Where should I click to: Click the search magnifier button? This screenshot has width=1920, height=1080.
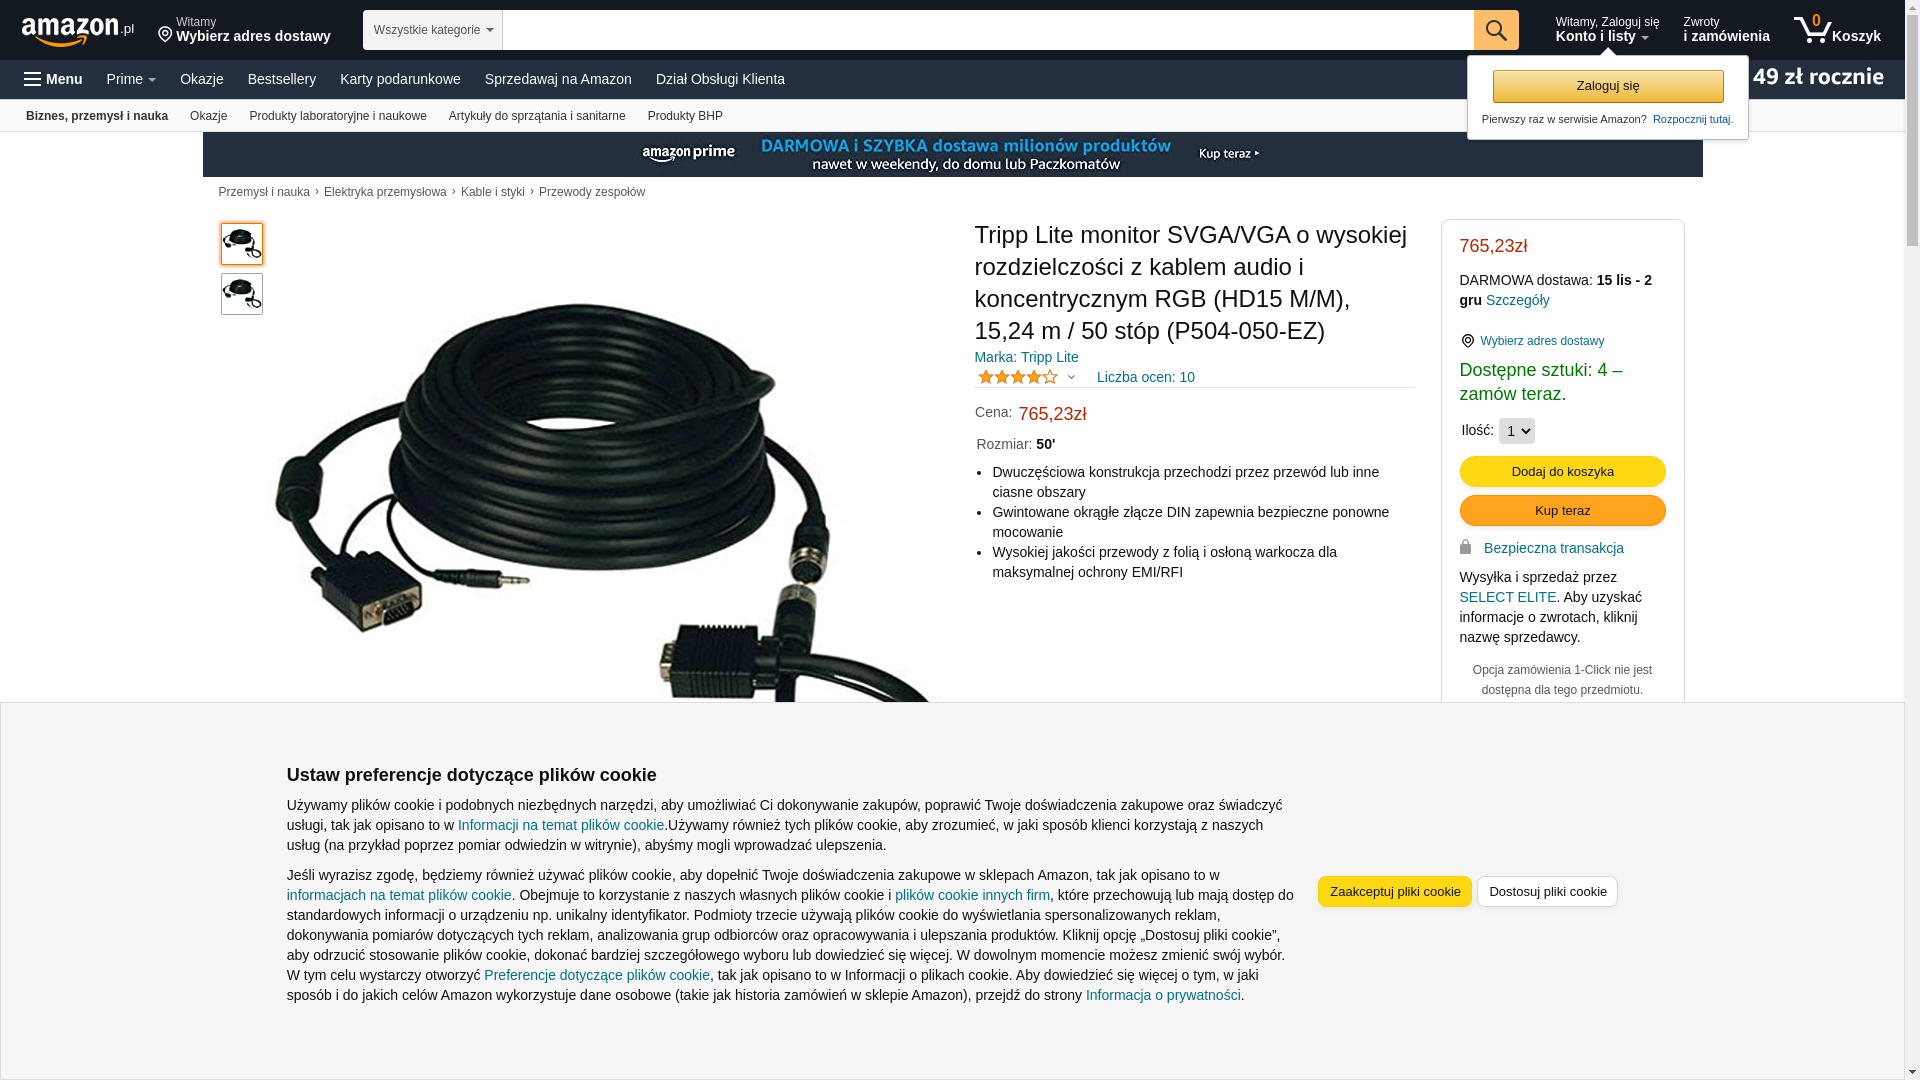(1496, 30)
